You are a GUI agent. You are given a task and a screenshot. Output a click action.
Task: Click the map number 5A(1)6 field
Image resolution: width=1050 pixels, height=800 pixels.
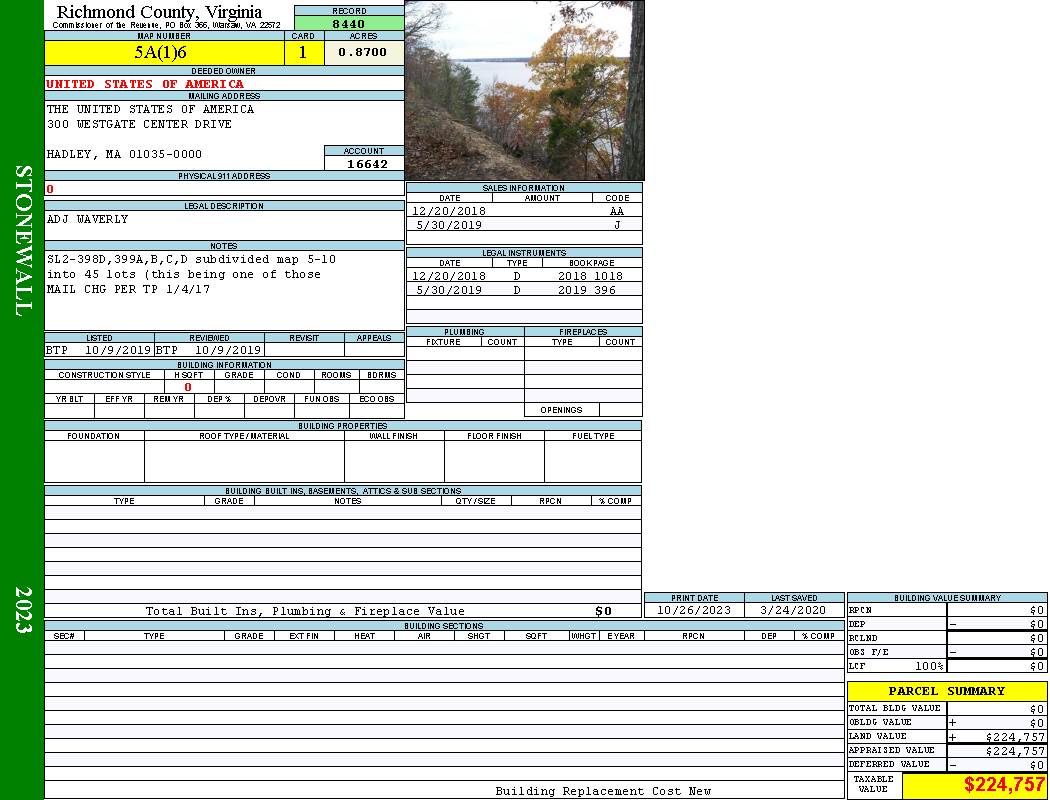tap(160, 53)
